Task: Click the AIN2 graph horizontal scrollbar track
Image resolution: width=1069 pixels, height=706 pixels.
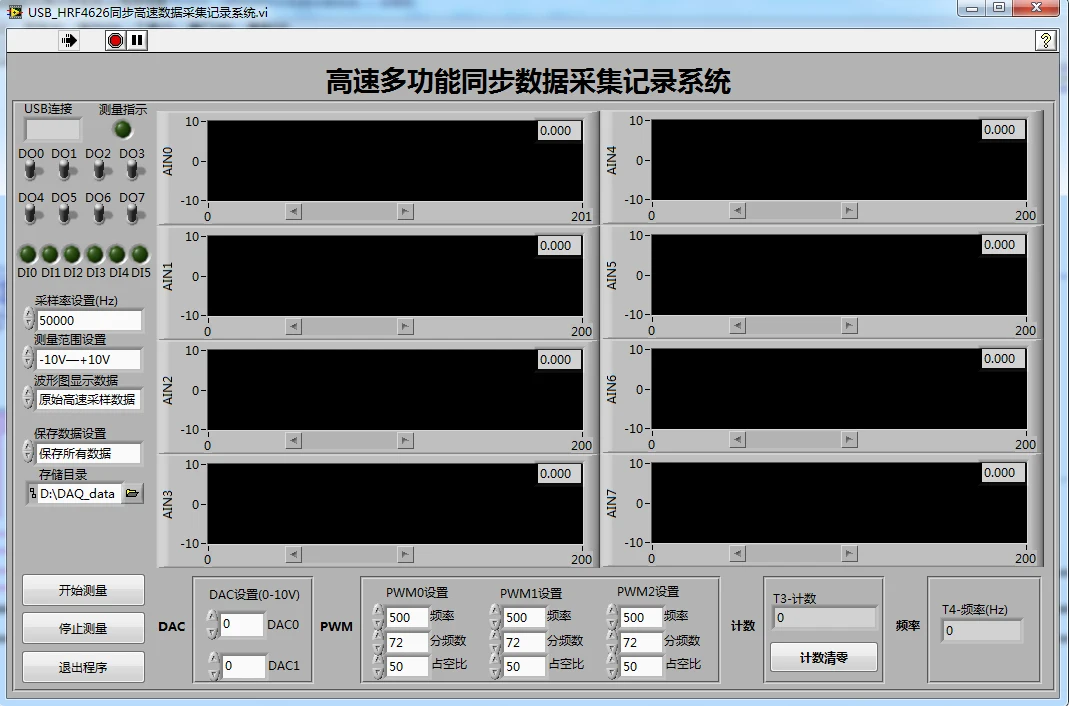Action: point(349,440)
